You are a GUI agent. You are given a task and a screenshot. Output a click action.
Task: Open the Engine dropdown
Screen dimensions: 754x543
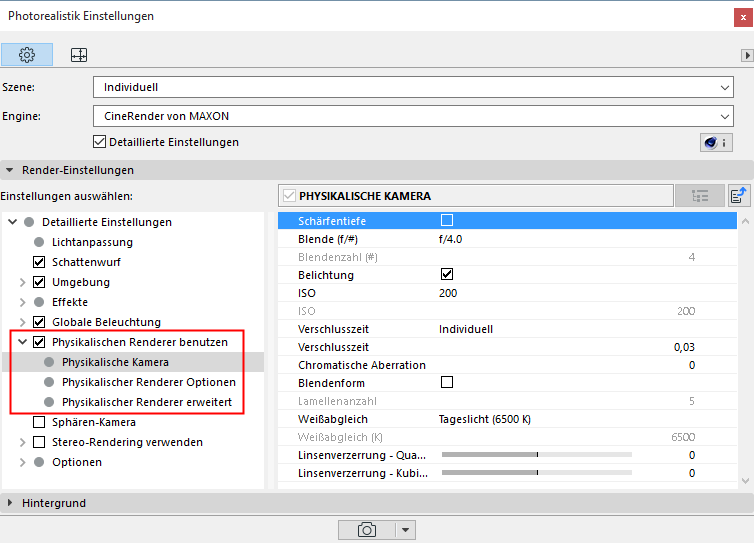413,116
